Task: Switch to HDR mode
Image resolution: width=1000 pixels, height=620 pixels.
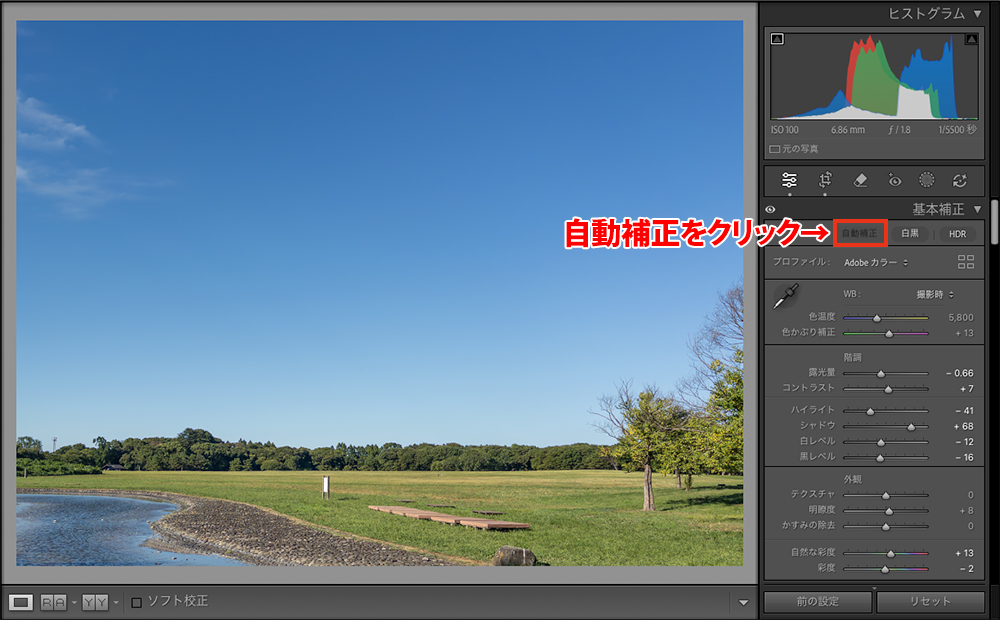Action: pyautogui.click(x=957, y=233)
